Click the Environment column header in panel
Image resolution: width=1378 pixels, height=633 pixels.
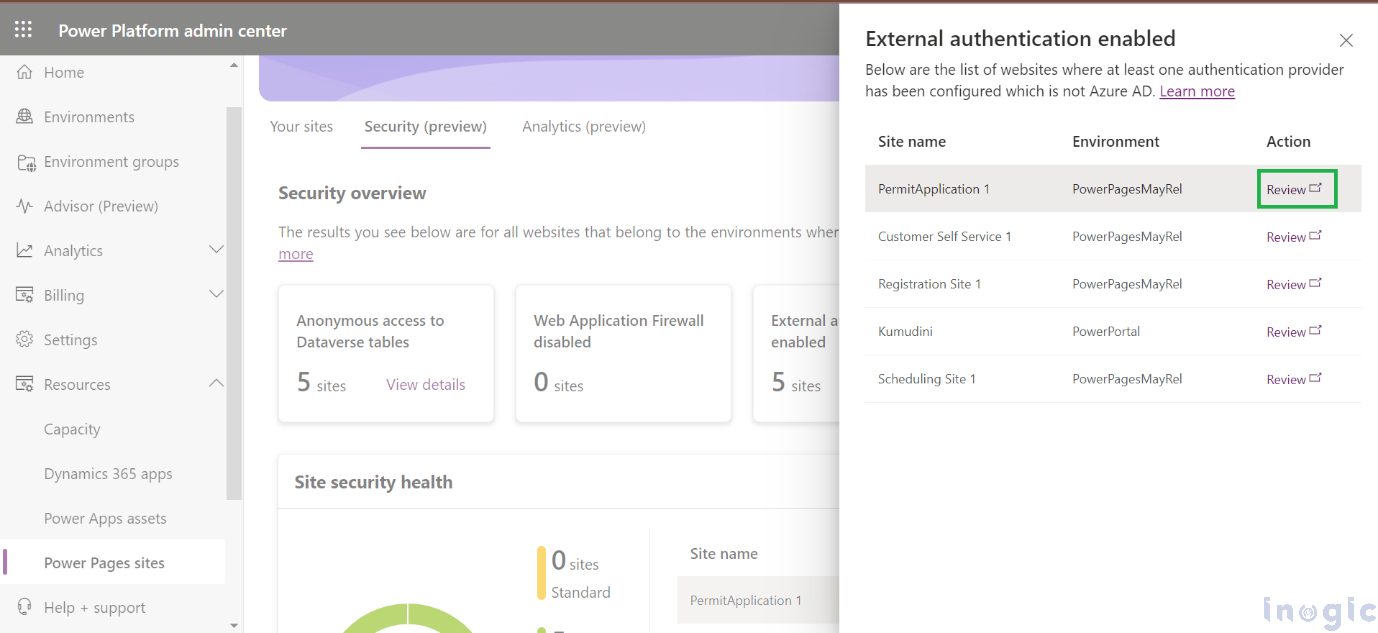pos(1116,141)
